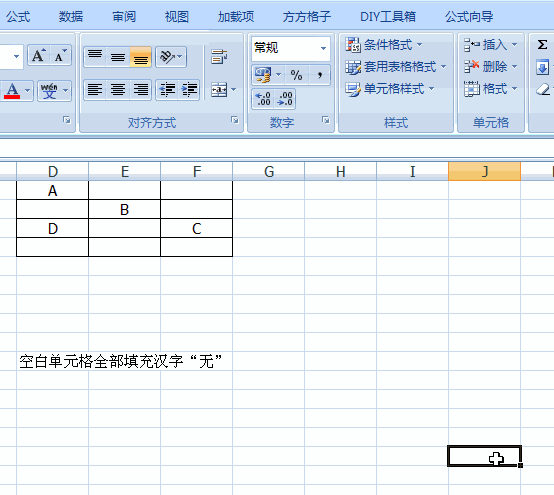The width and height of the screenshot is (554, 495).
Task: Open the 常规 number format combo box
Action: pos(291,48)
